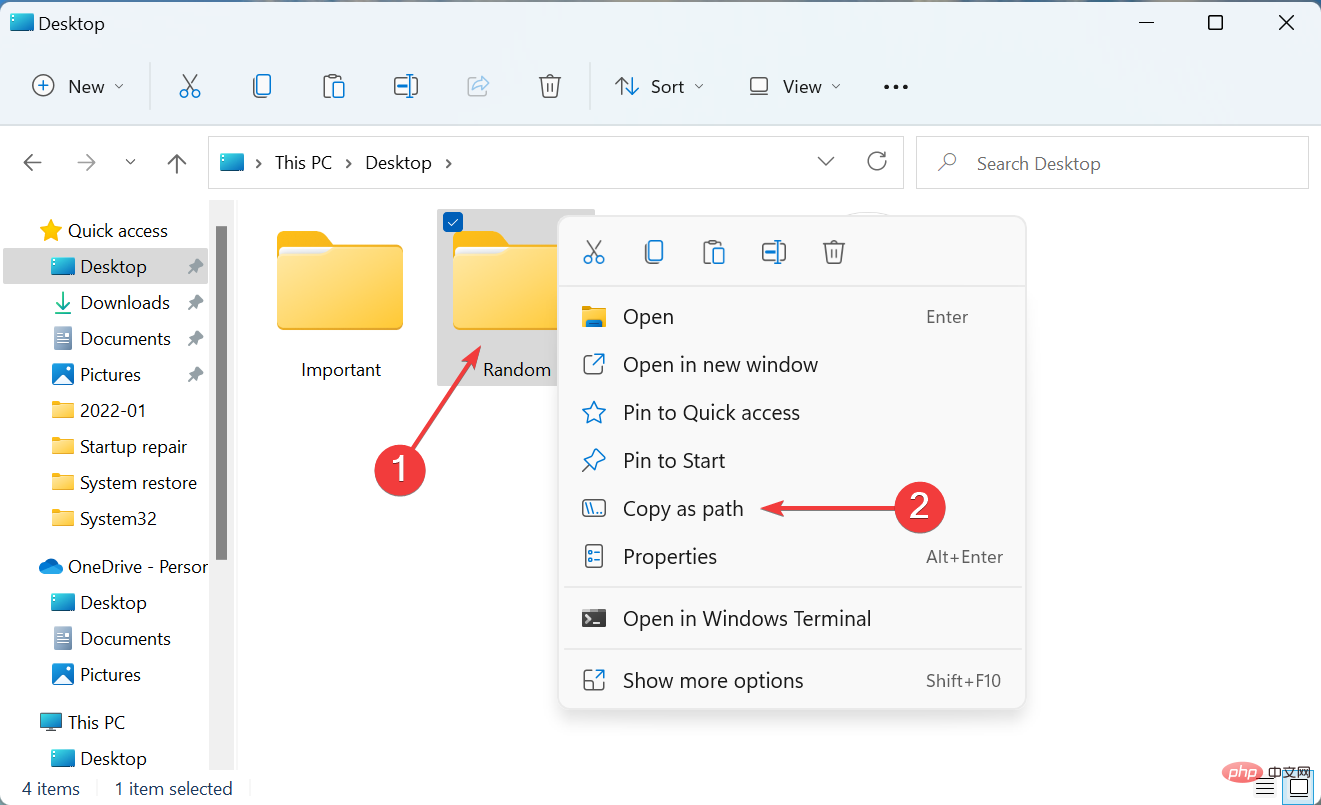
Task: Open the Important folder icon
Action: click(x=340, y=281)
